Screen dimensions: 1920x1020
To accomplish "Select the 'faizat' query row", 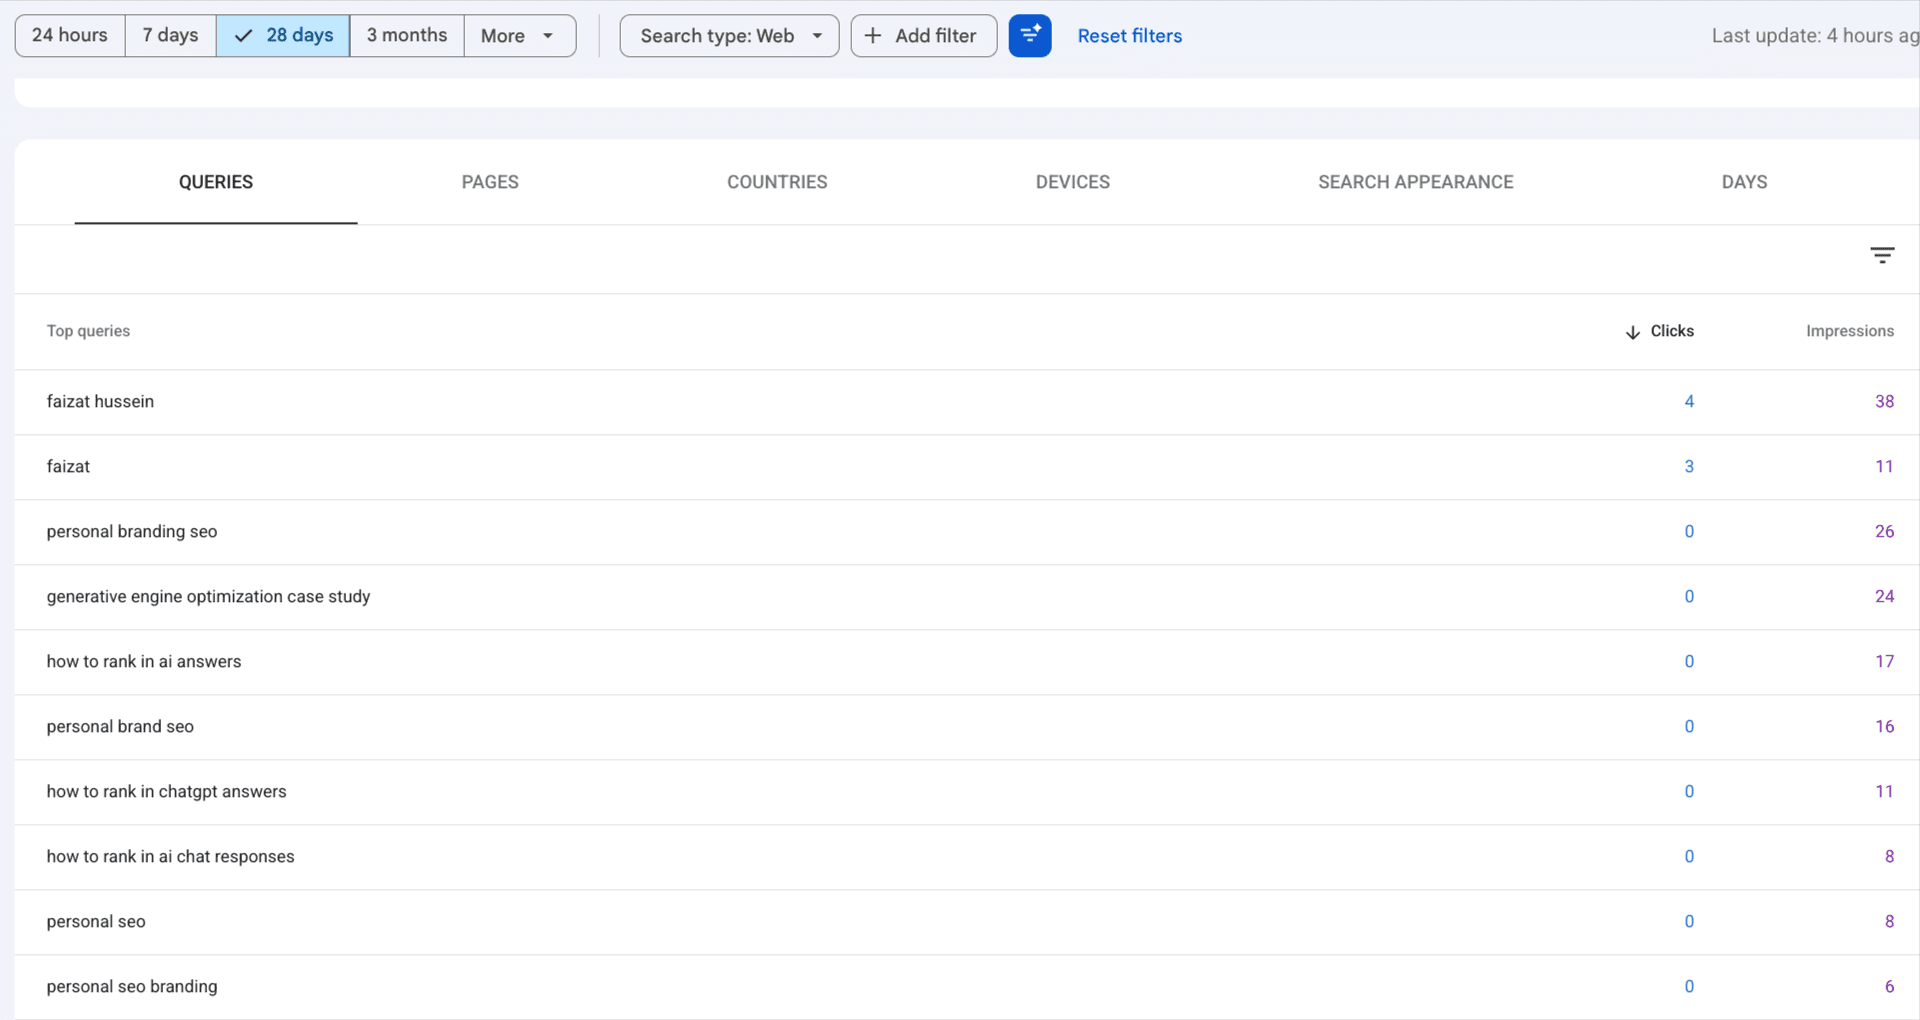I will pos(967,467).
